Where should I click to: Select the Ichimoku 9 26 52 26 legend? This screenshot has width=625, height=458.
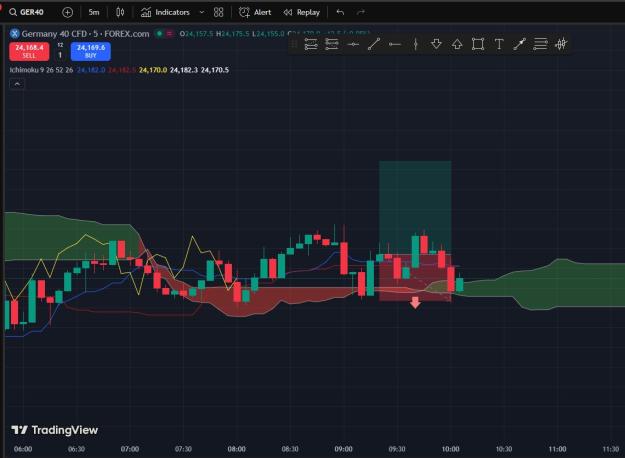(41, 70)
